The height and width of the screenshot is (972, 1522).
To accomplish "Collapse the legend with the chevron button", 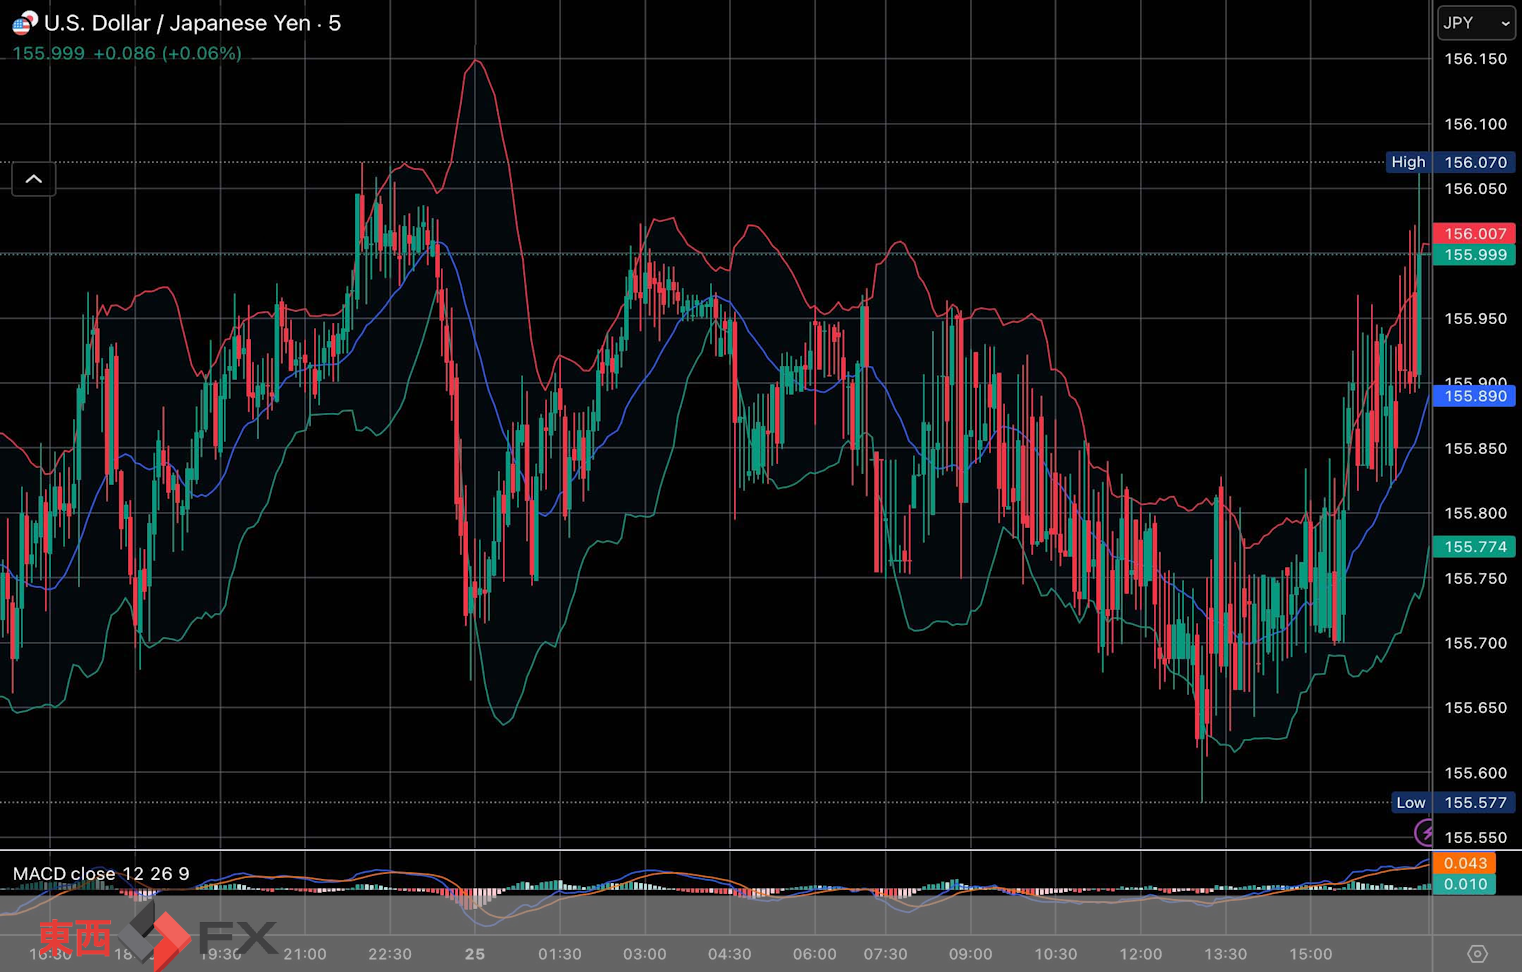I will pos(33,179).
